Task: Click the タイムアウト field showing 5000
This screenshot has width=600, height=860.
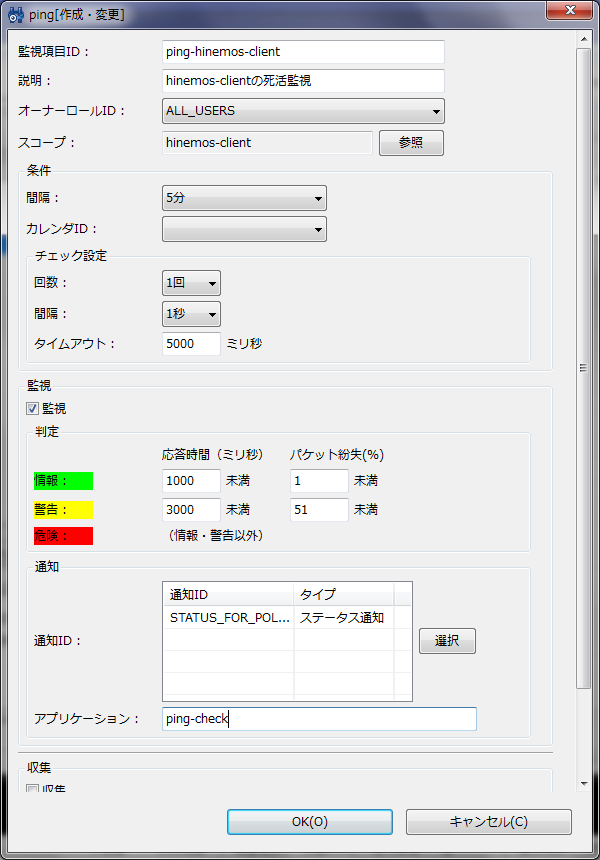Action: tap(191, 344)
